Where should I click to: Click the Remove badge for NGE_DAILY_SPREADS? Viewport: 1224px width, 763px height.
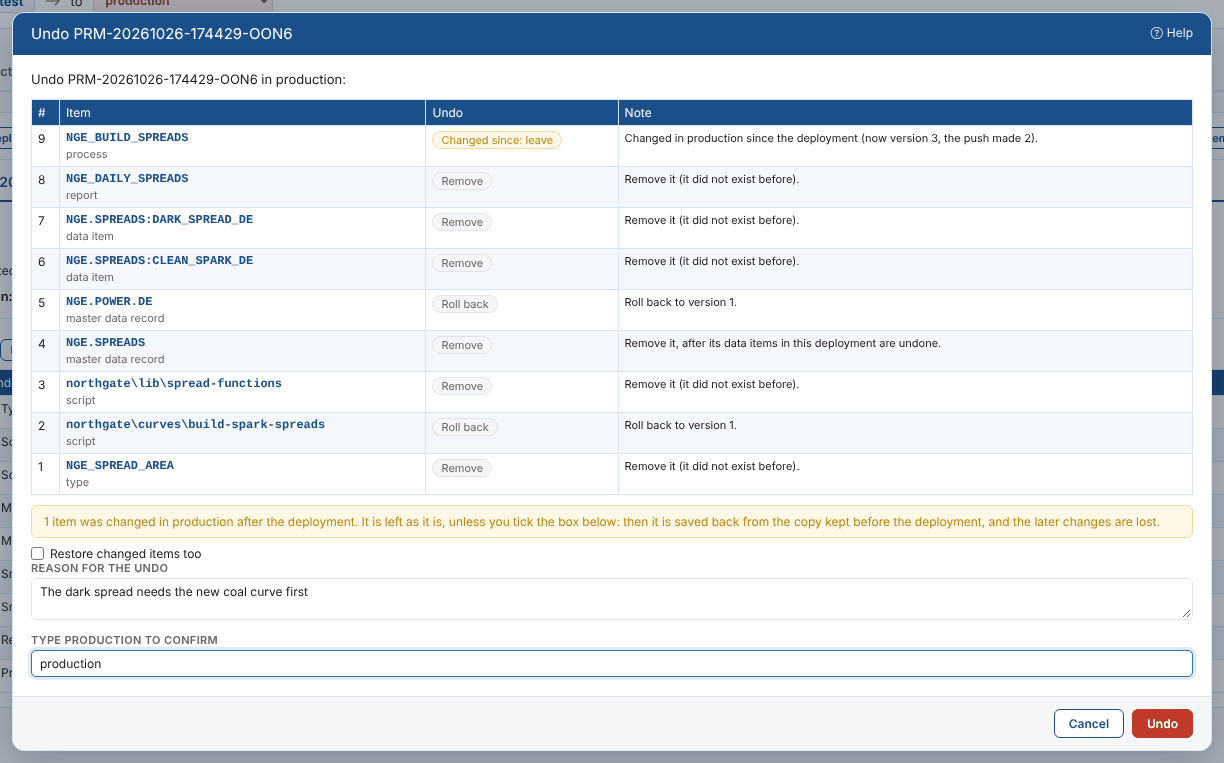pyautogui.click(x=462, y=181)
